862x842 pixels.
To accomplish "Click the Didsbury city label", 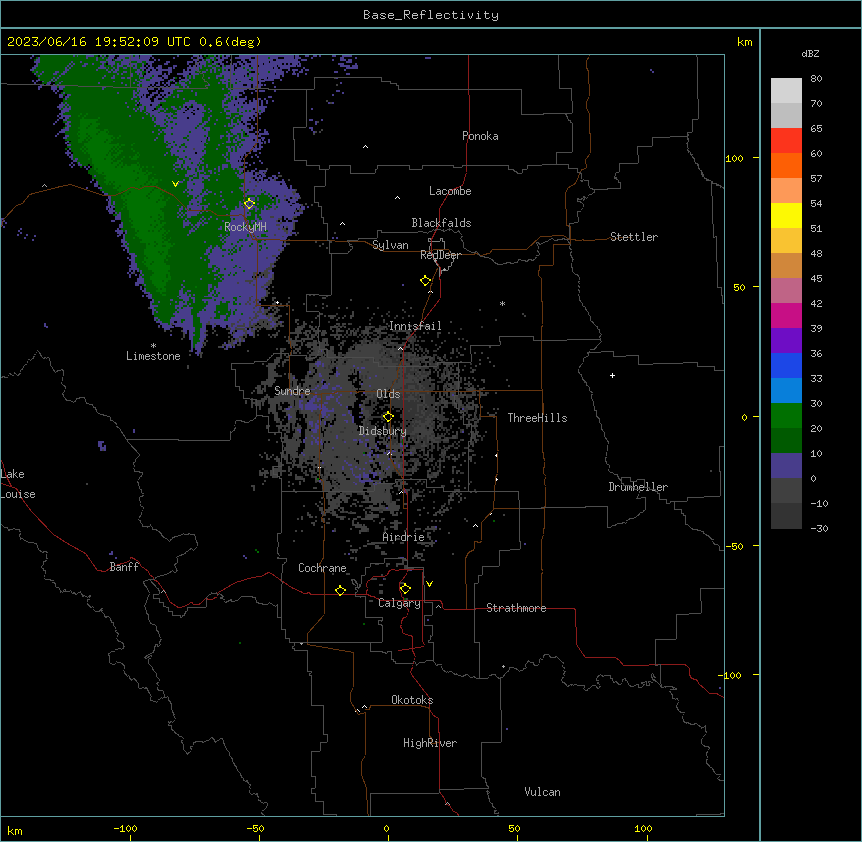I will 383,431.
